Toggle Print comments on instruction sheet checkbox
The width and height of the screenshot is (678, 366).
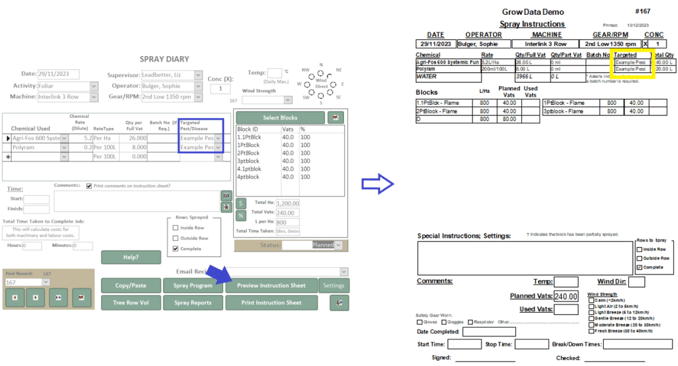(x=89, y=186)
